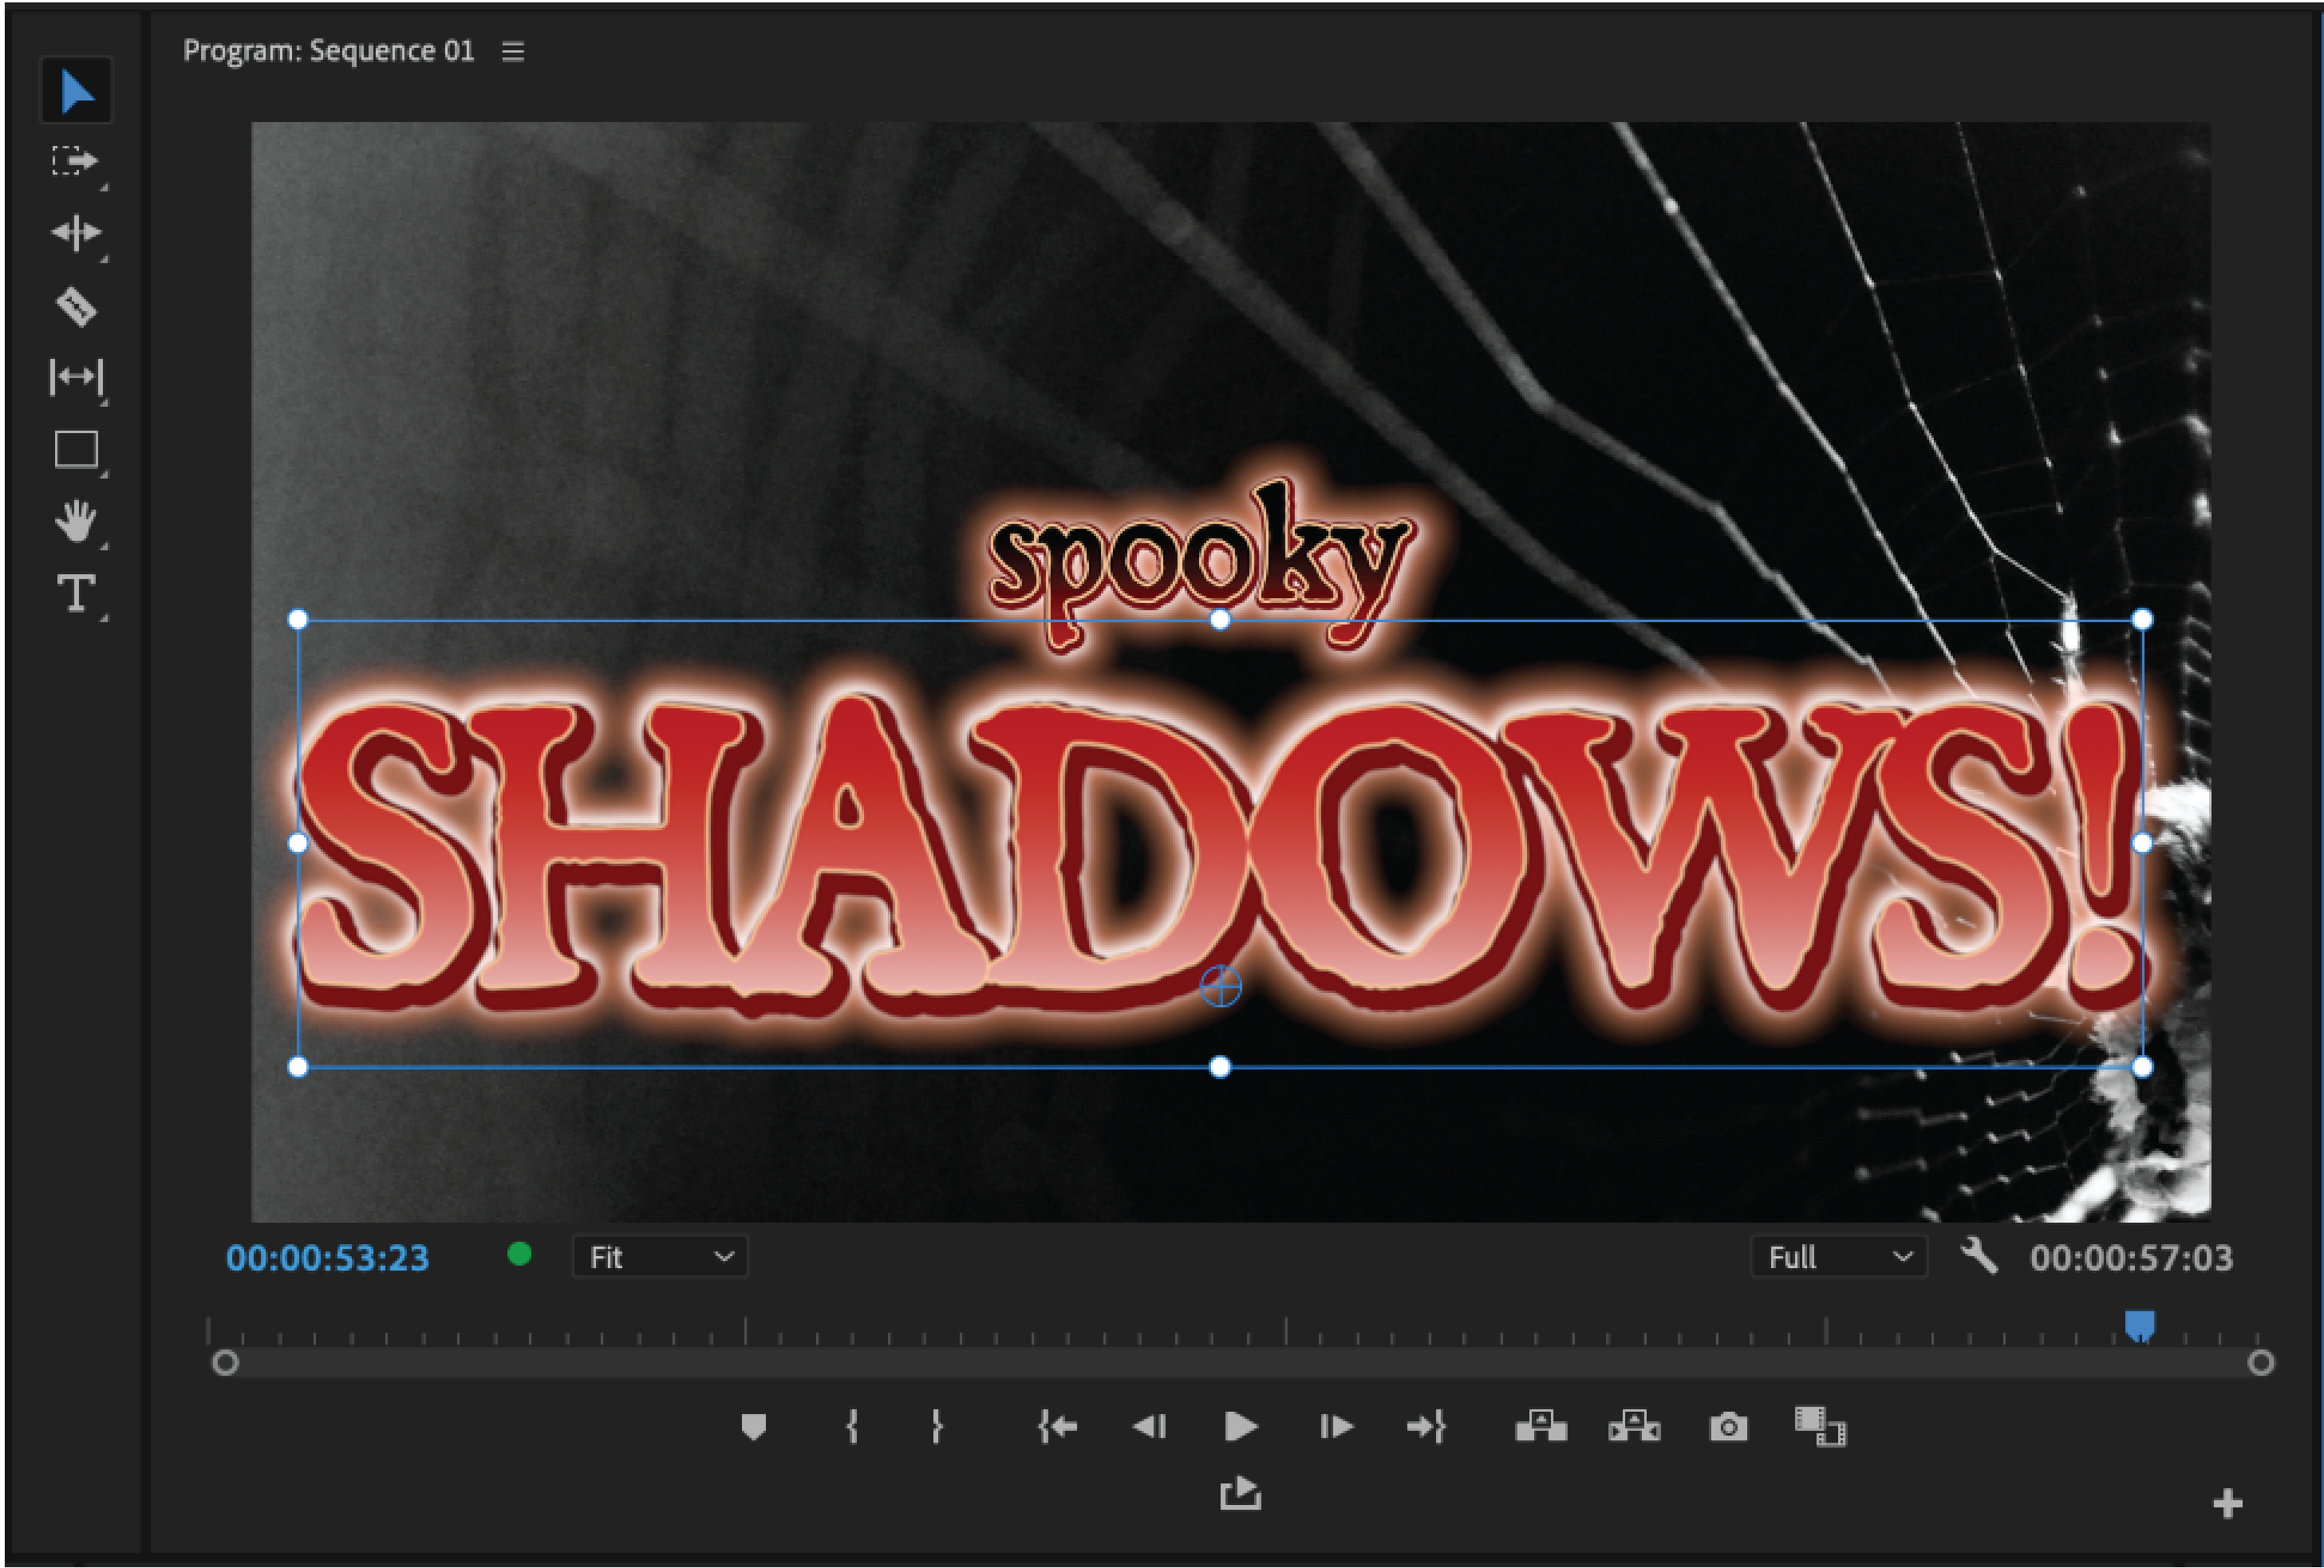This screenshot has height=1568, width=2324.
Task: Open the Button Editor plus icon
Action: (2227, 1503)
